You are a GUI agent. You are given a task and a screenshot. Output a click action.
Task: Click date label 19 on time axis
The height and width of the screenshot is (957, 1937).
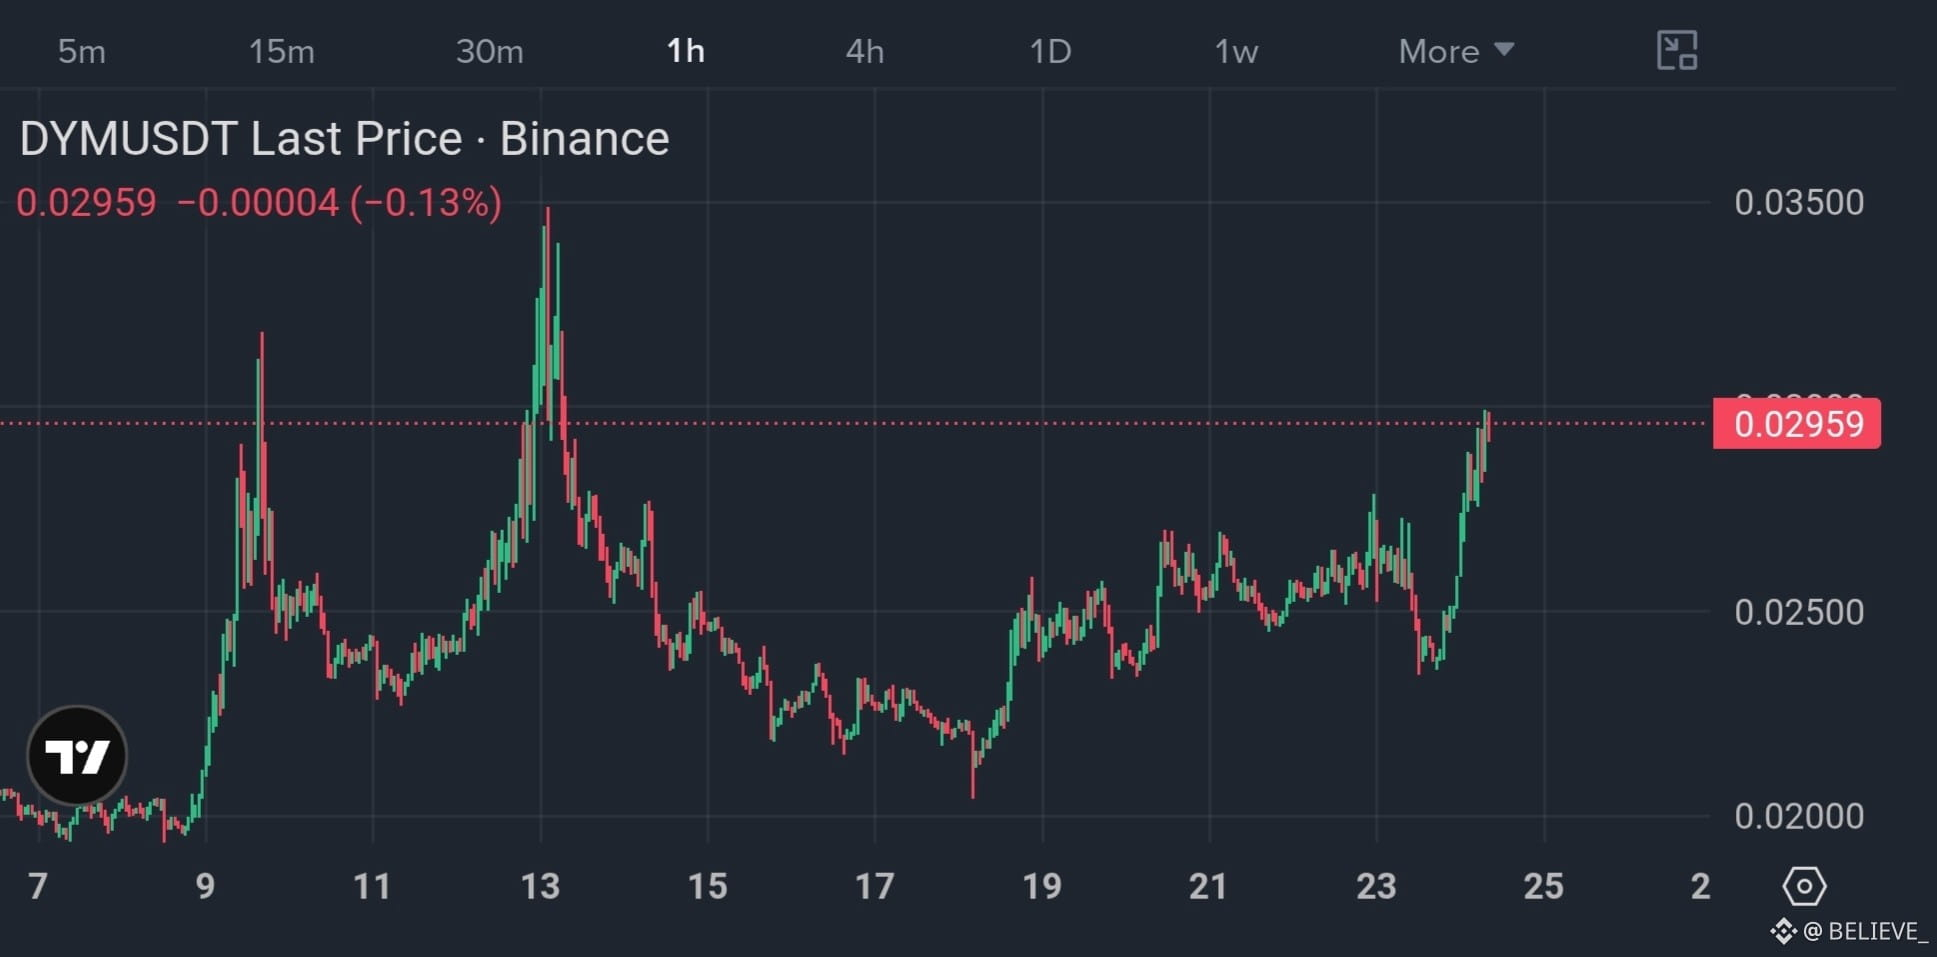tap(1042, 886)
